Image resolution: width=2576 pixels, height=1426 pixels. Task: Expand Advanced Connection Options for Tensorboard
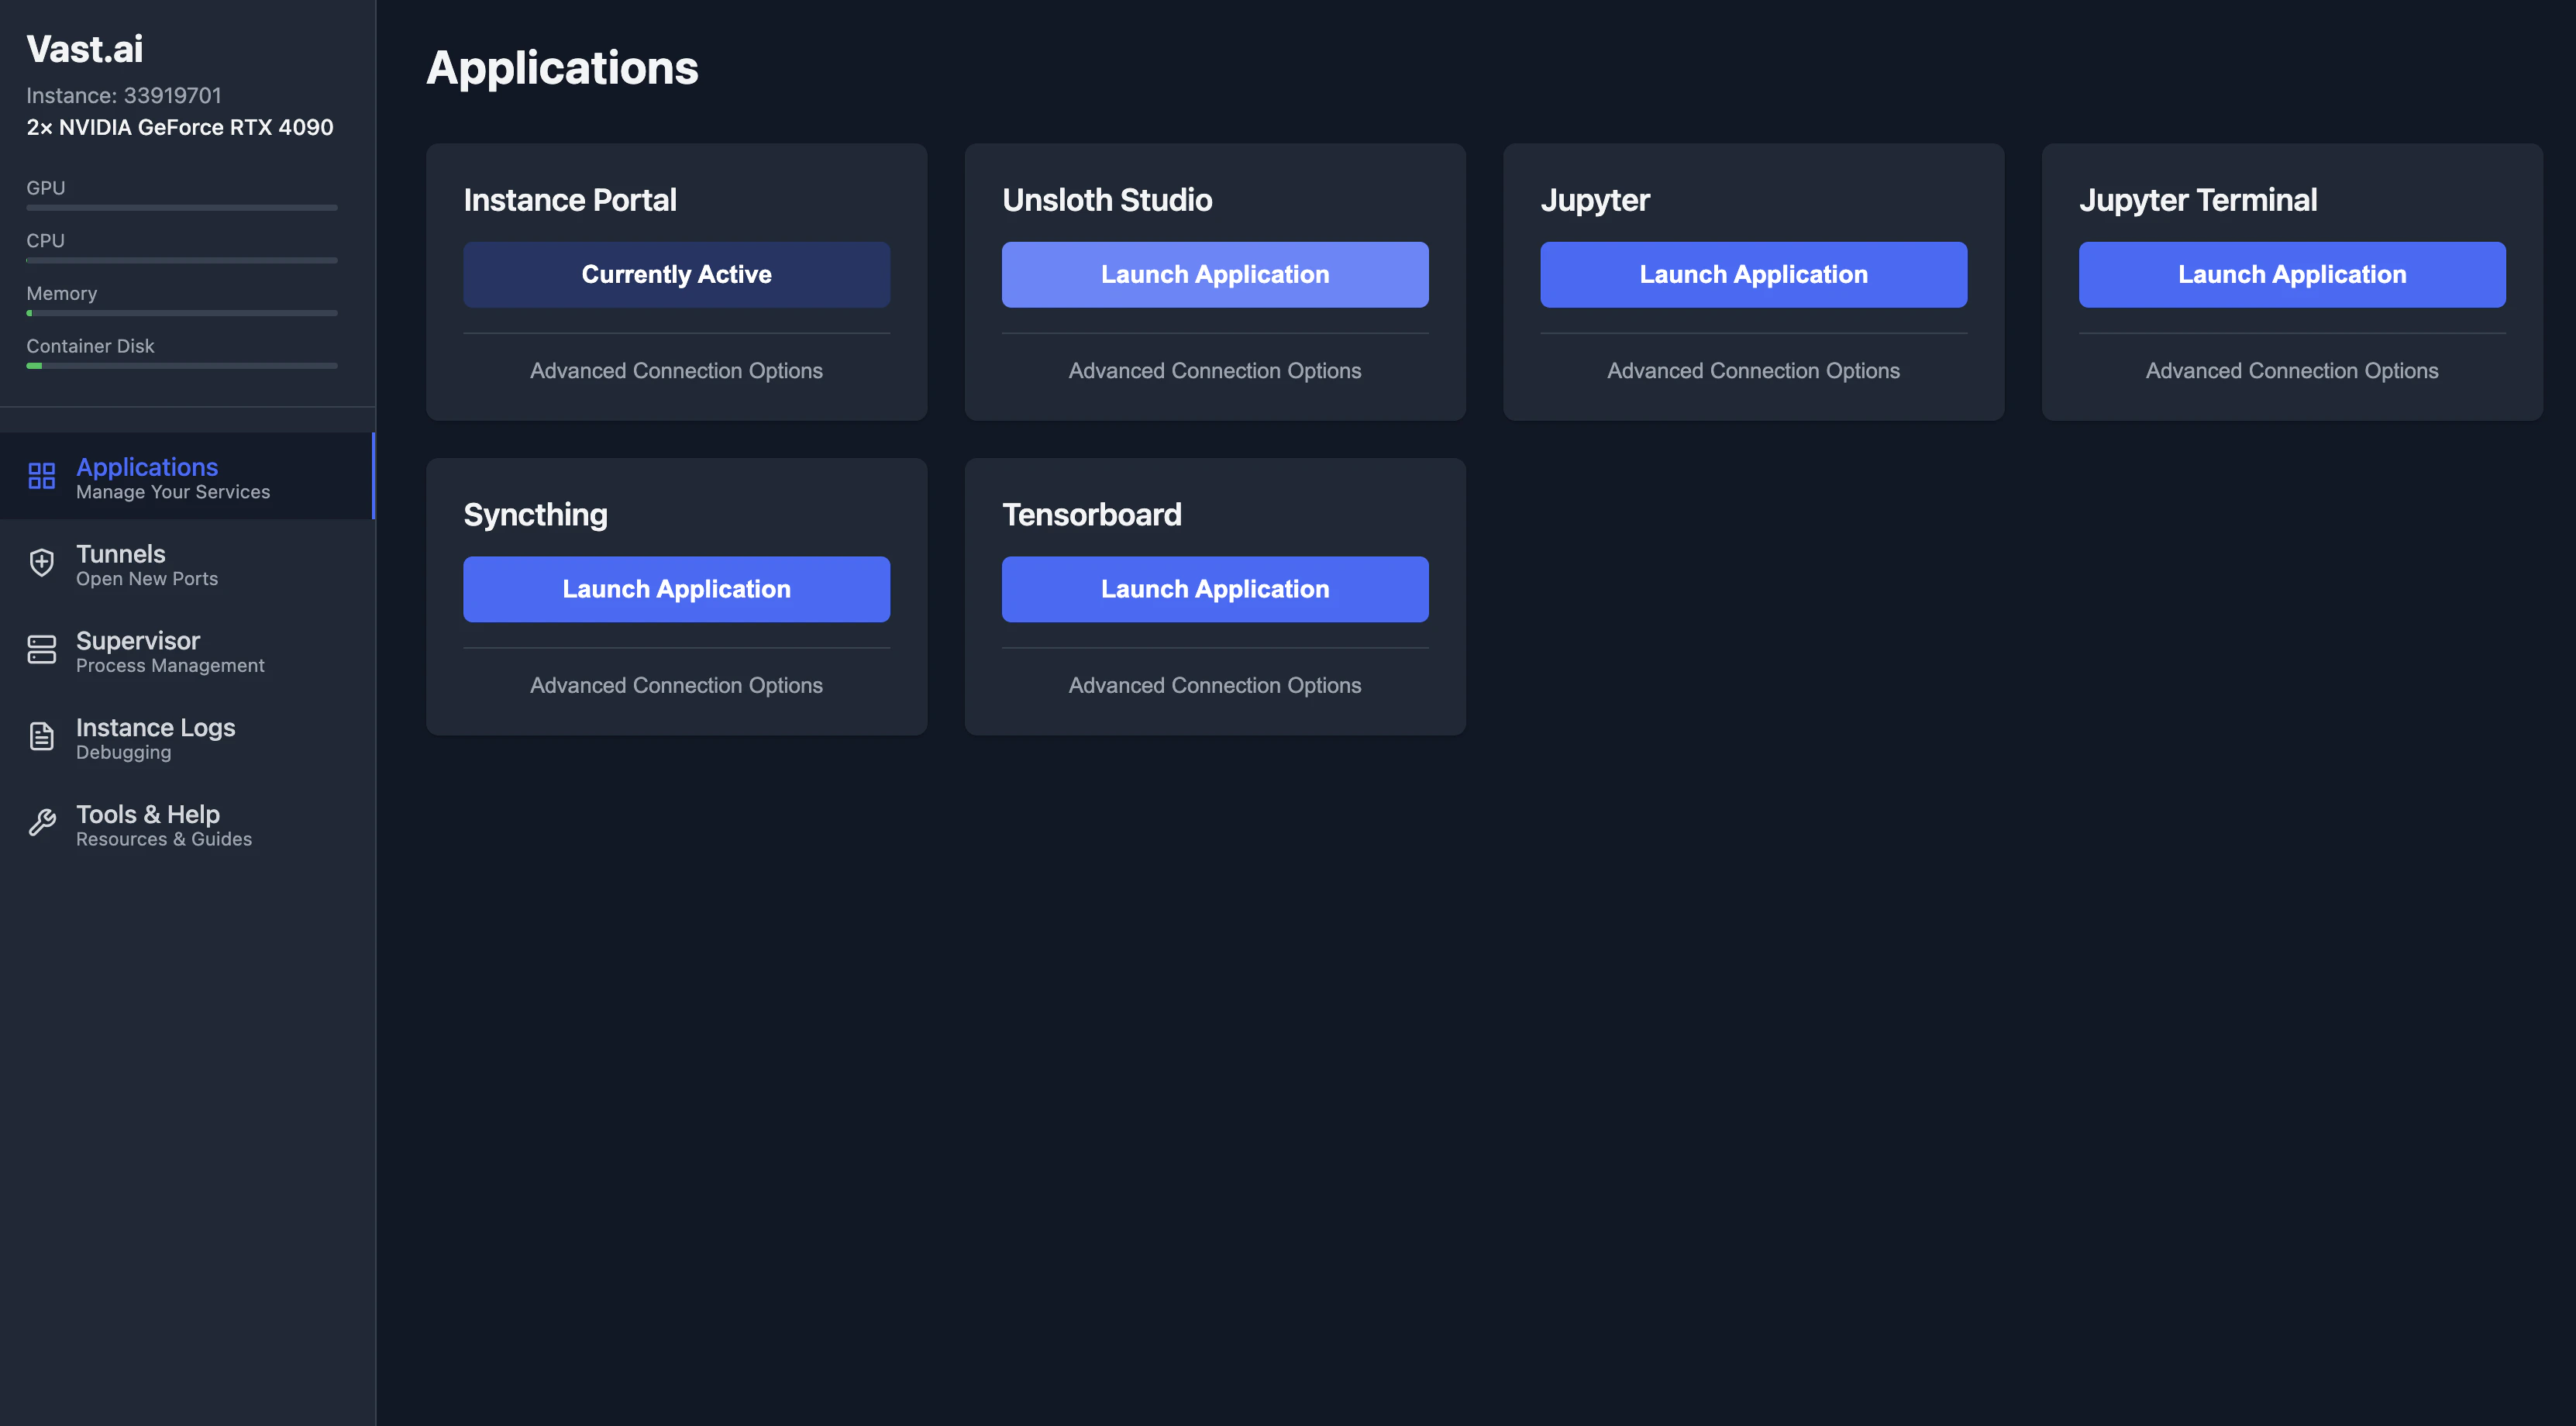(1214, 686)
